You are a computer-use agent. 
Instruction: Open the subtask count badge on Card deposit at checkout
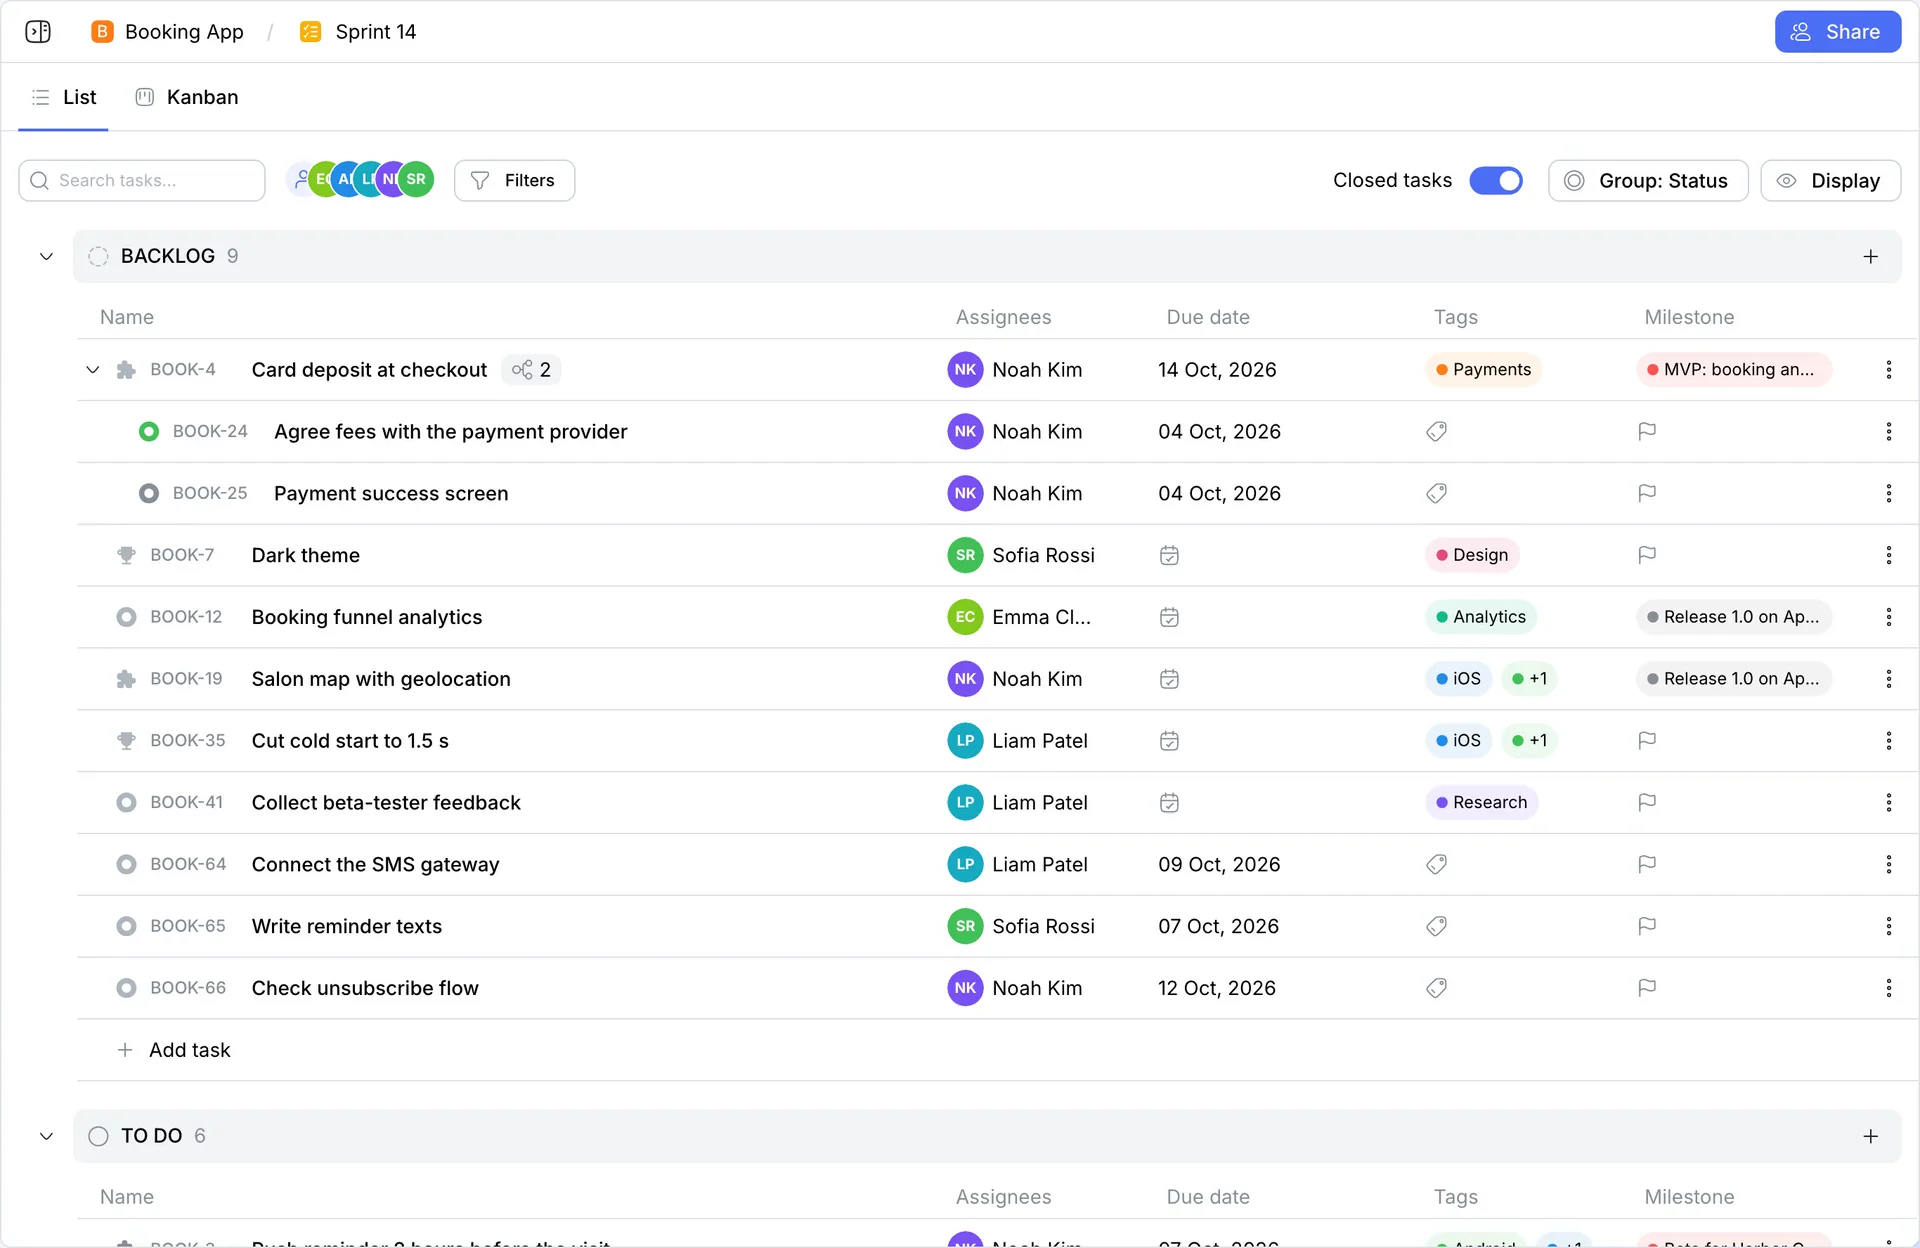[531, 370]
